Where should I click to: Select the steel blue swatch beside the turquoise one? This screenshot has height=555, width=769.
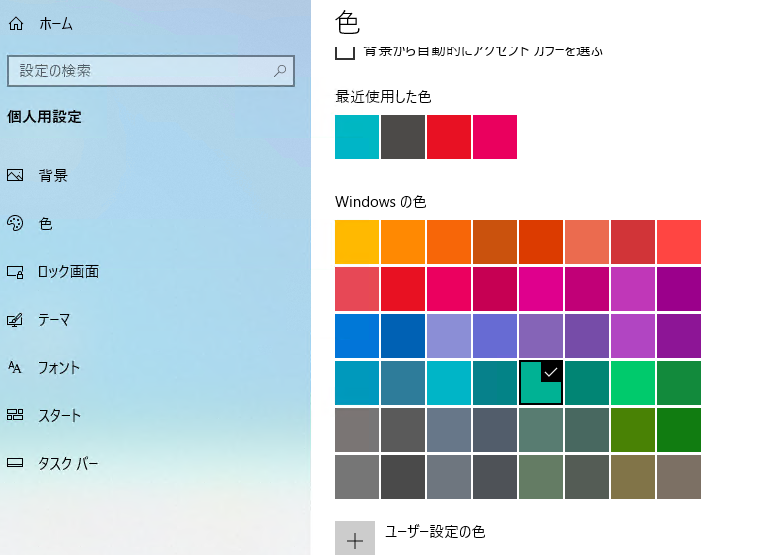click(403, 383)
